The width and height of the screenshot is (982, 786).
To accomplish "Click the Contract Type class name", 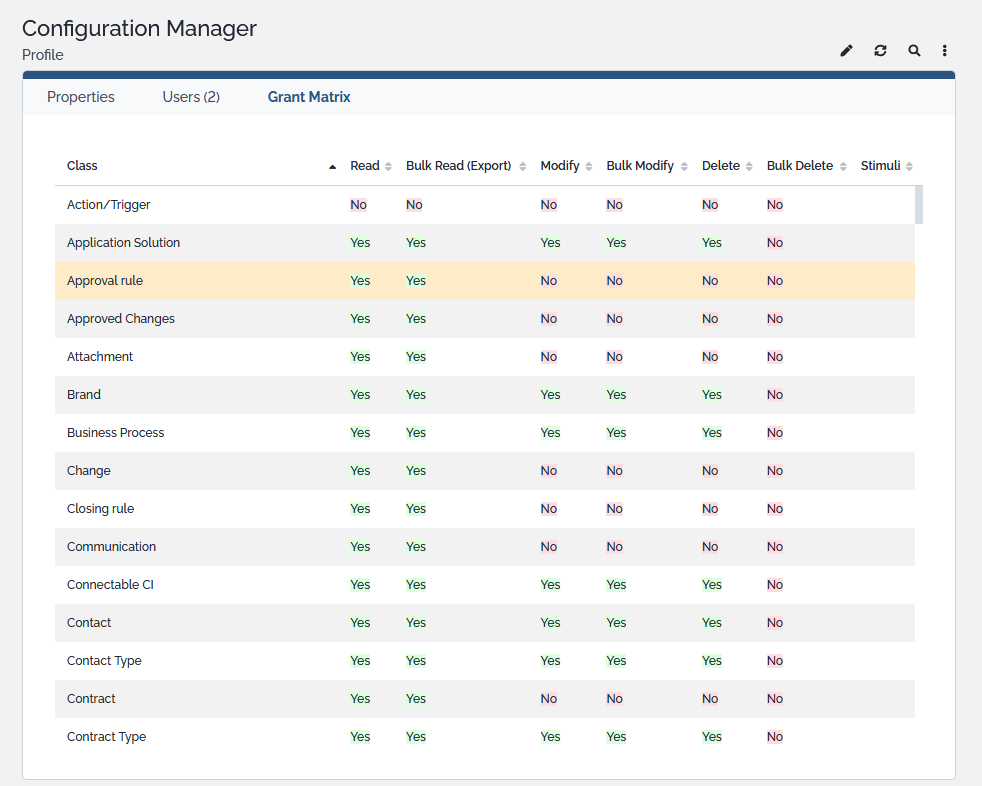I will pos(106,737).
